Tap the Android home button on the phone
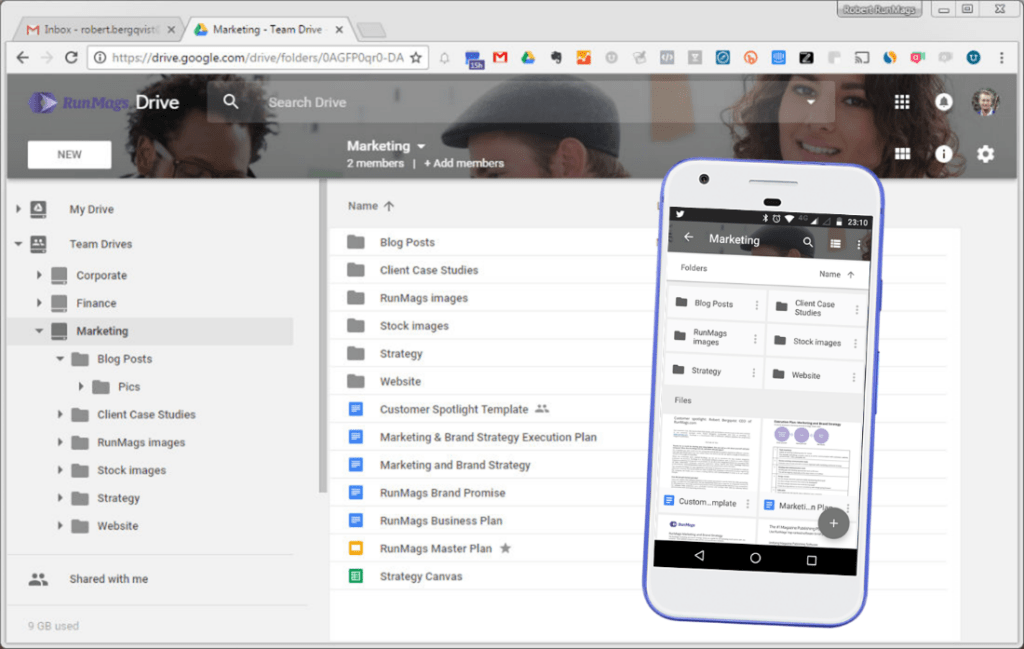Viewport: 1024px width, 649px height. coord(755,558)
